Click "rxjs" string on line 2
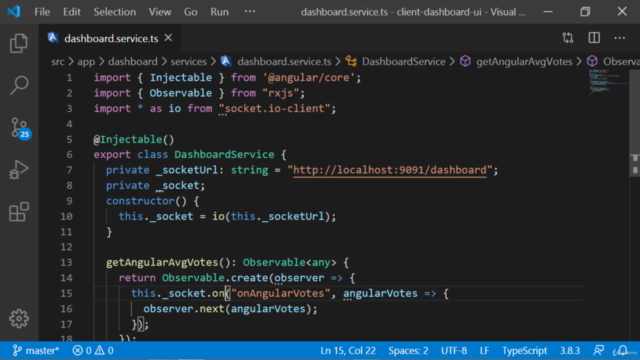 280,93
